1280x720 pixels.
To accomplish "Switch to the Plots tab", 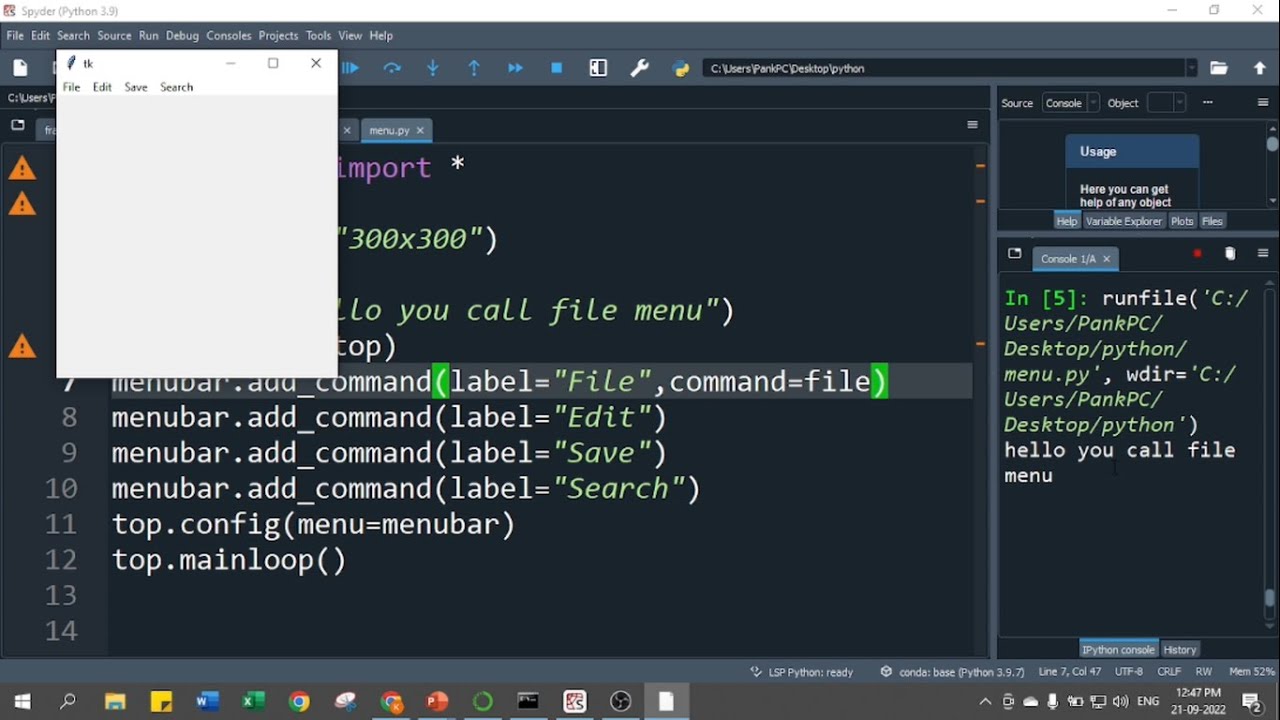I will click(x=1182, y=221).
